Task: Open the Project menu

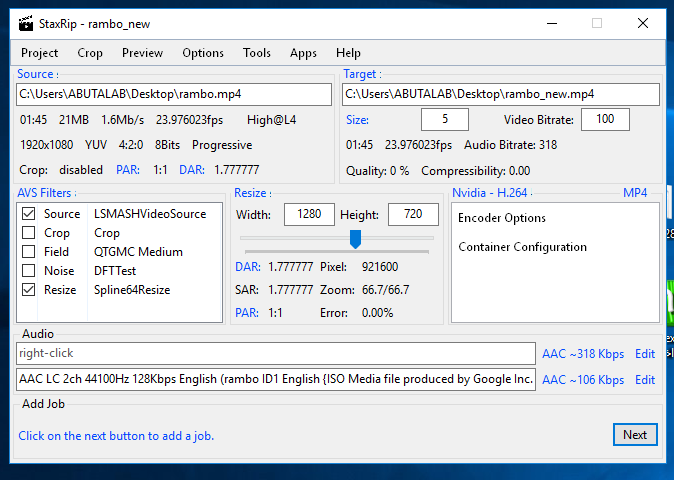Action: click(40, 53)
